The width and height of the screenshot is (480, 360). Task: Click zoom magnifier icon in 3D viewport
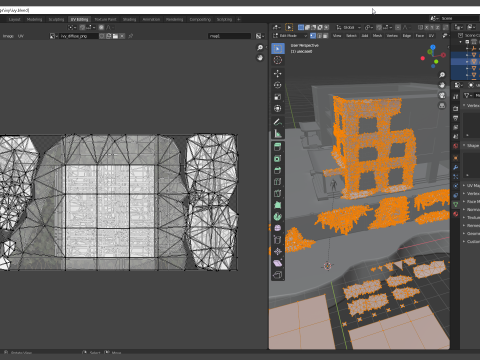pyautogui.click(x=442, y=75)
